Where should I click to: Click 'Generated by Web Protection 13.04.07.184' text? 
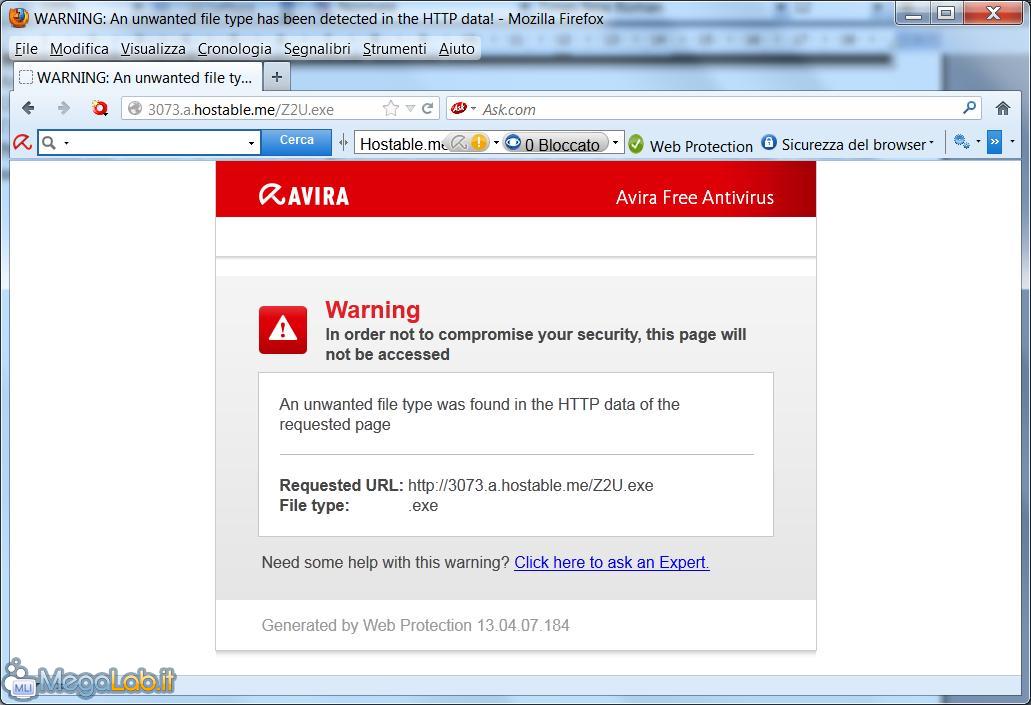coord(416,625)
